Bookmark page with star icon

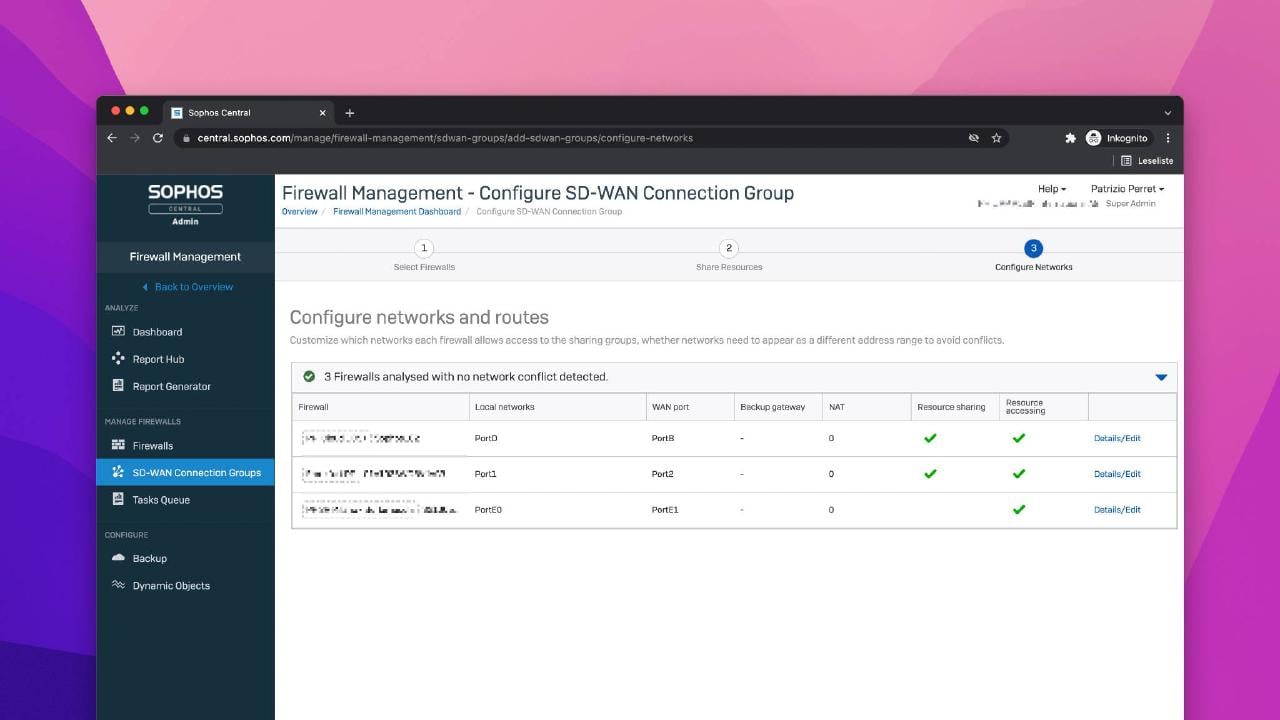[996, 138]
